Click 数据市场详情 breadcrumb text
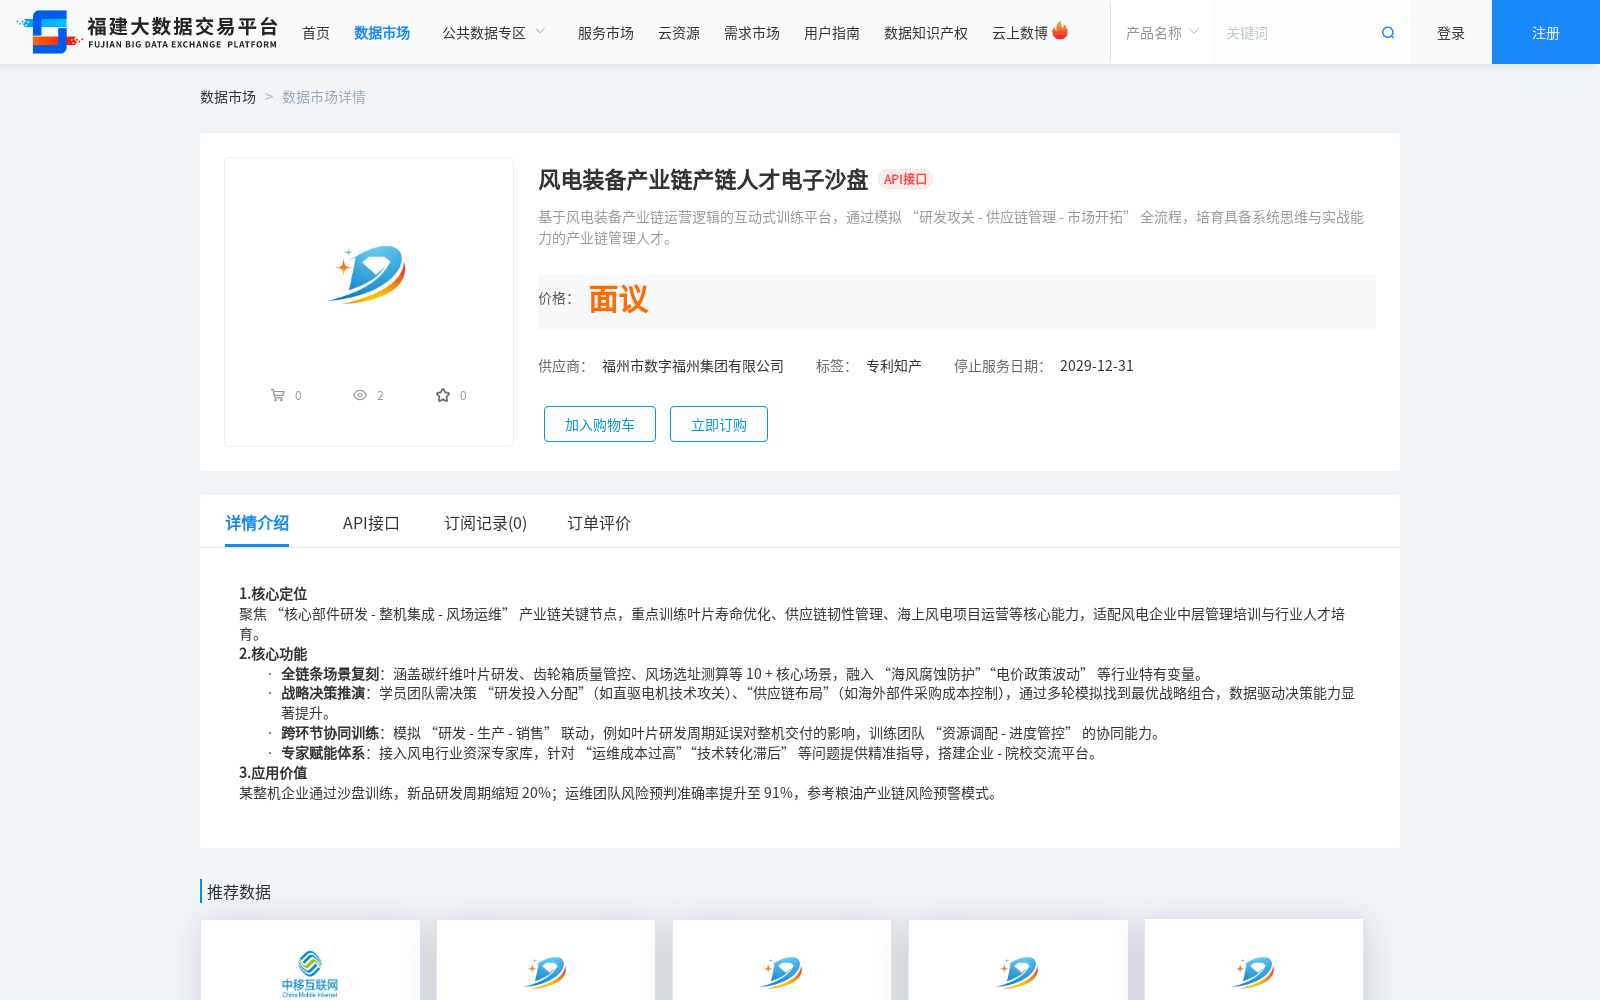 324,97
